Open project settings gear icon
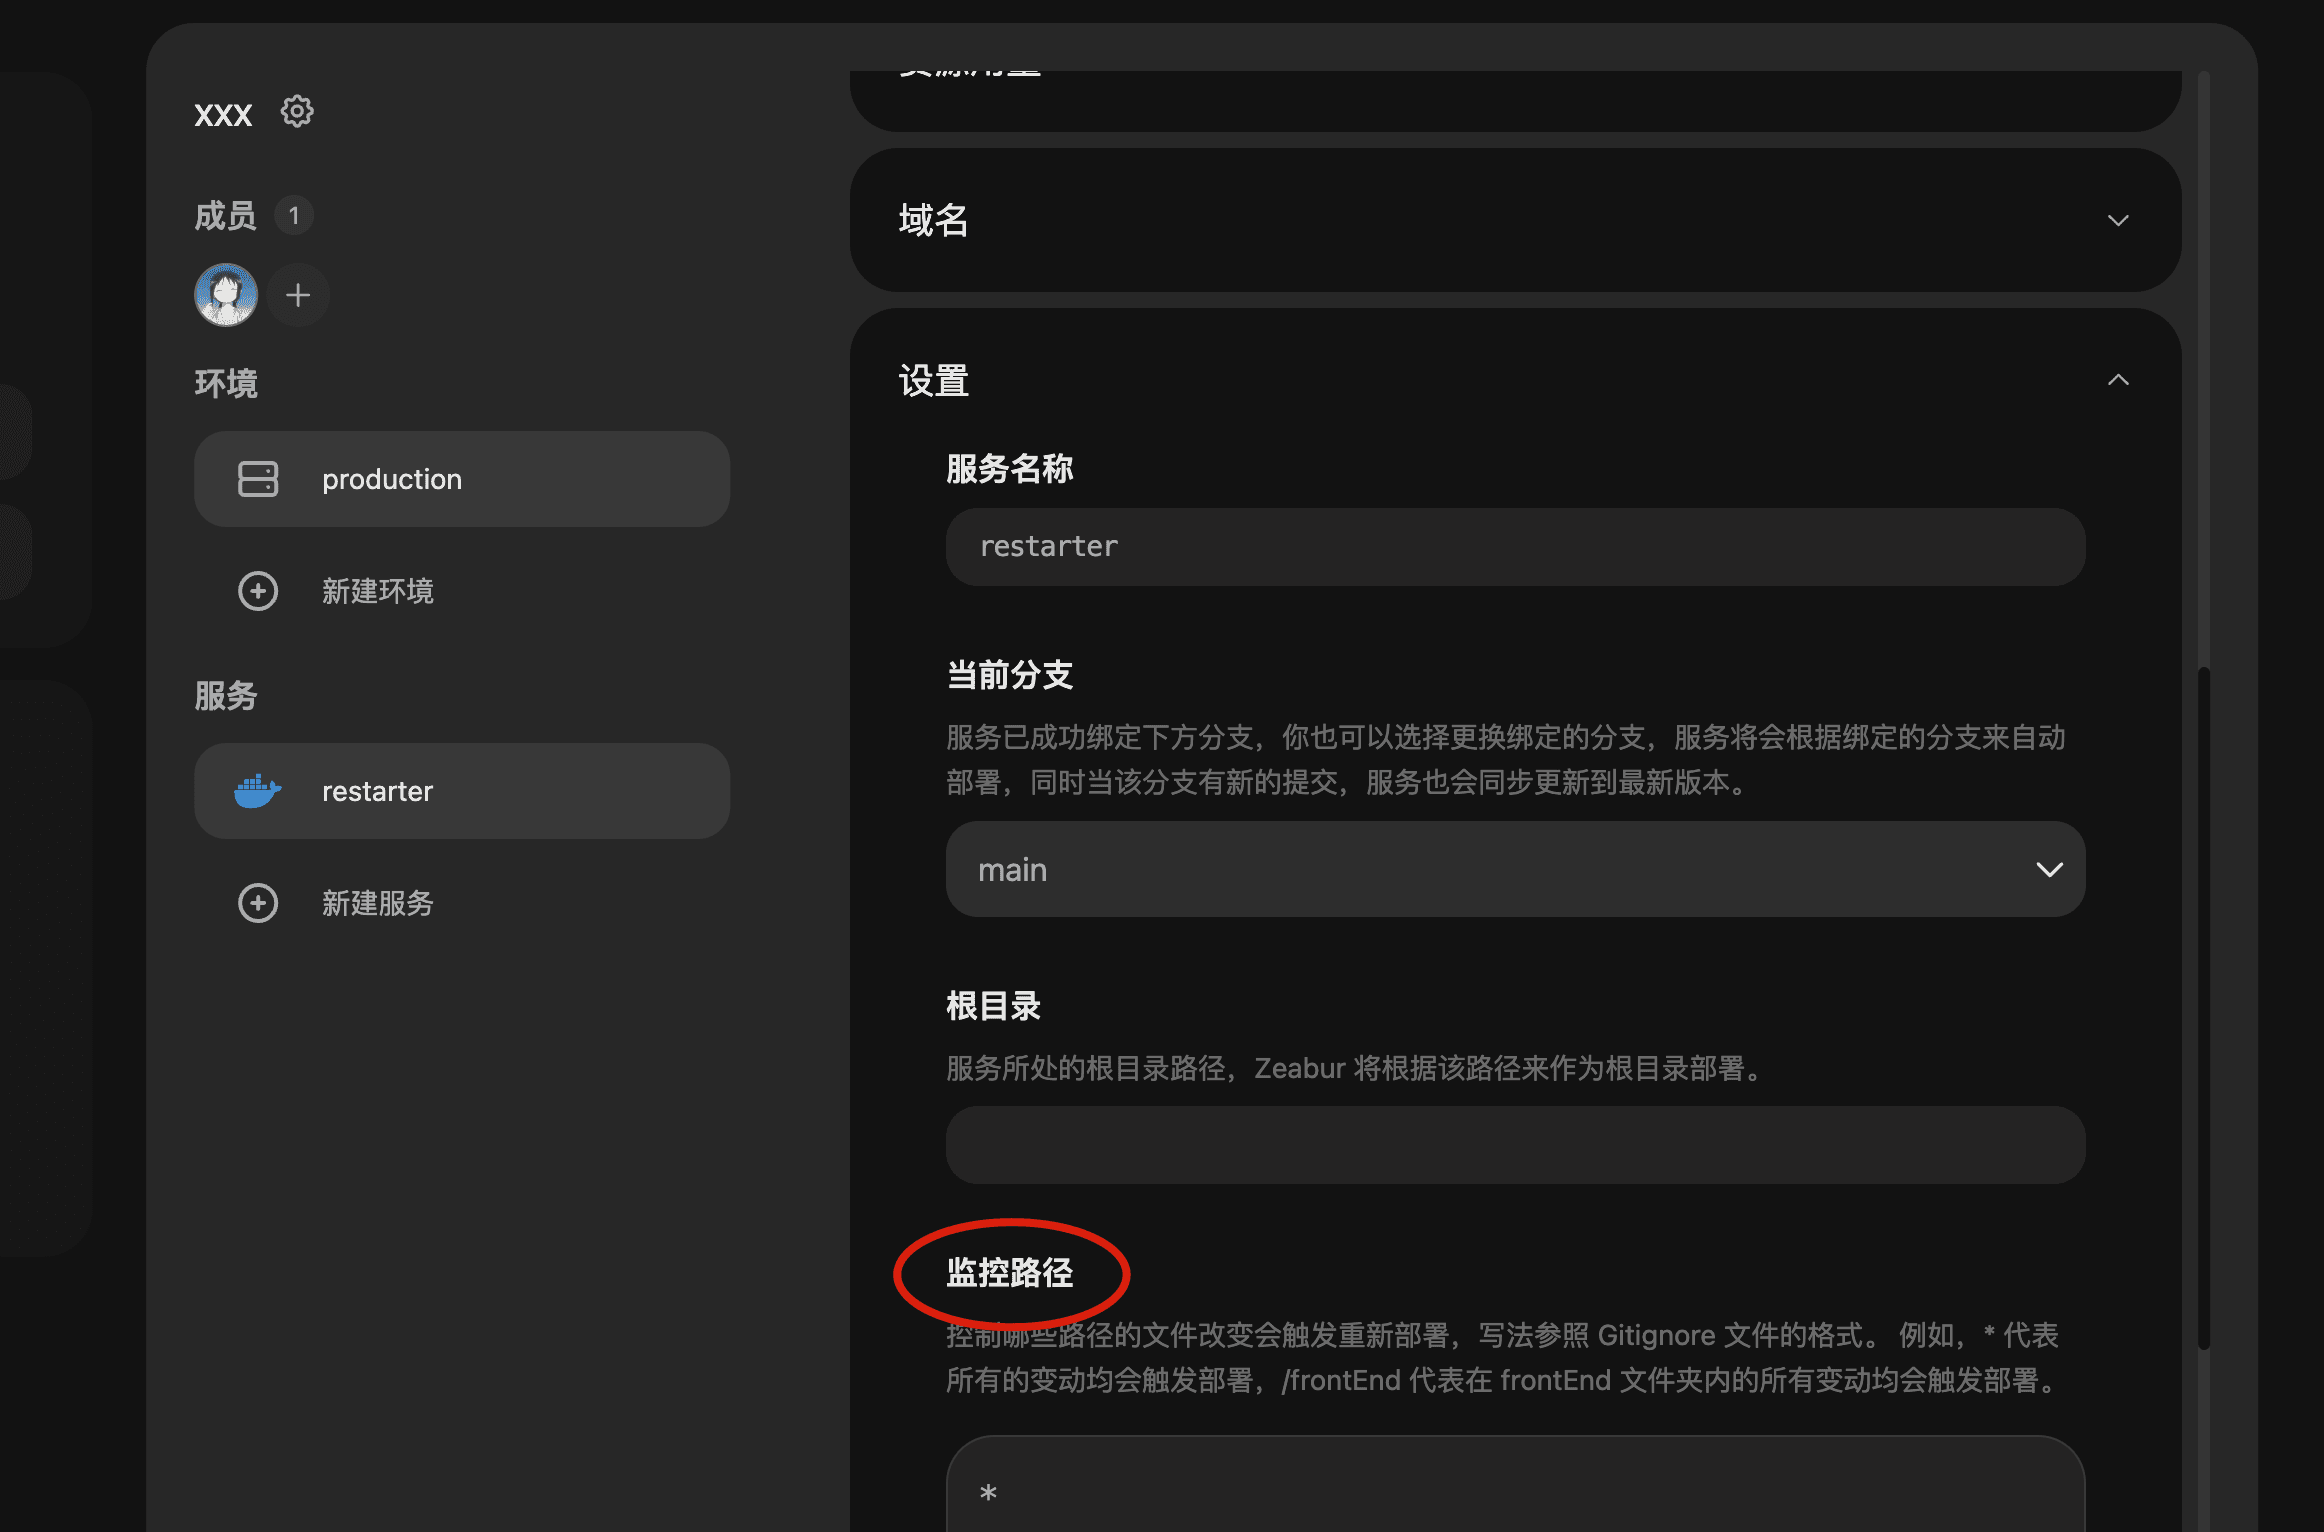2324x1532 pixels. 297,111
